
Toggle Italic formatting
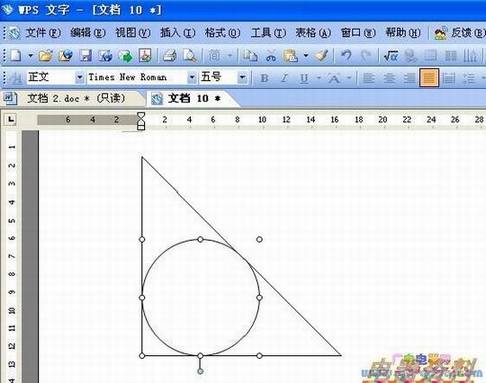point(284,78)
